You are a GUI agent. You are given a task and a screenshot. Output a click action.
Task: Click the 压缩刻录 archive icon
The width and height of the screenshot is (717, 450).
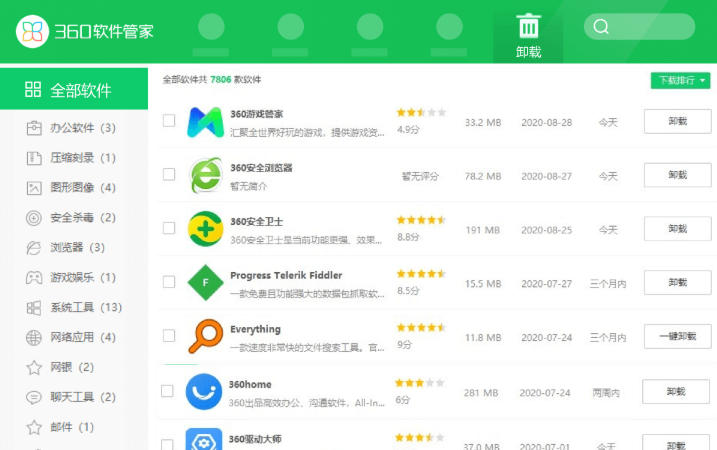34,158
